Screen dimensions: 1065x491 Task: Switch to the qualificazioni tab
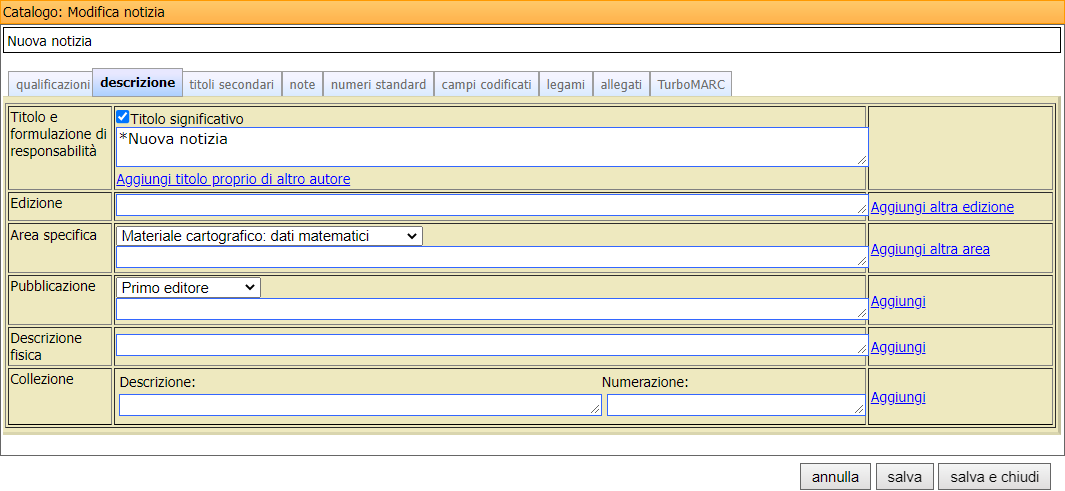(x=52, y=85)
